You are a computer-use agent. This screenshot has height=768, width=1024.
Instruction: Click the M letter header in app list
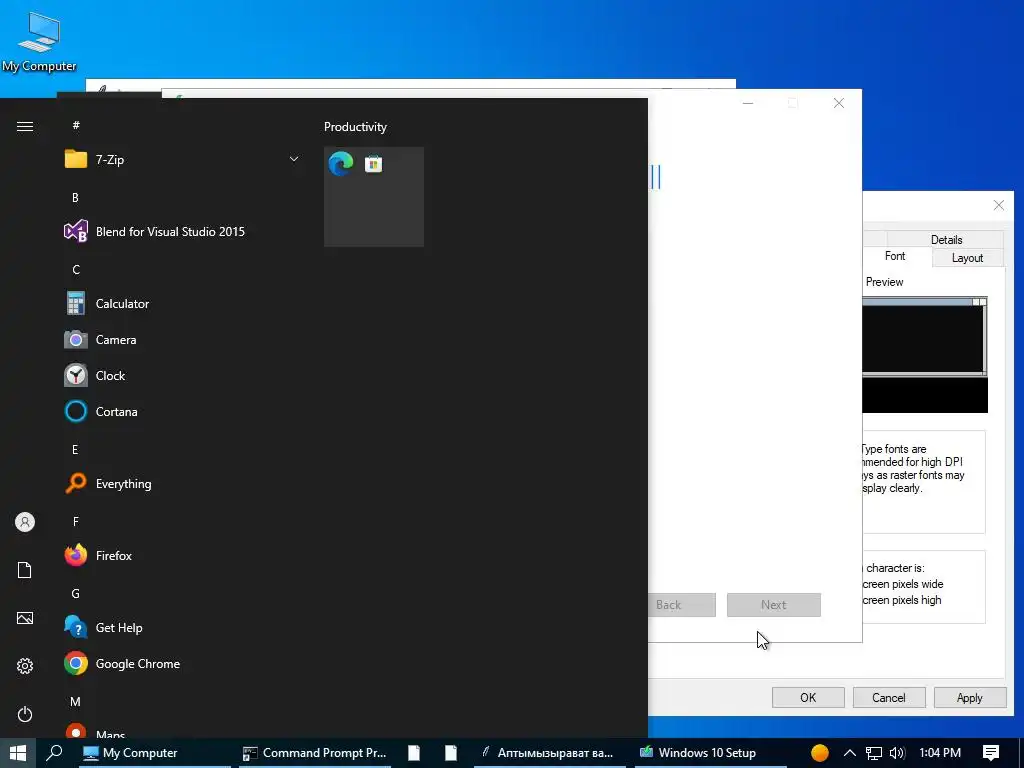[75, 701]
